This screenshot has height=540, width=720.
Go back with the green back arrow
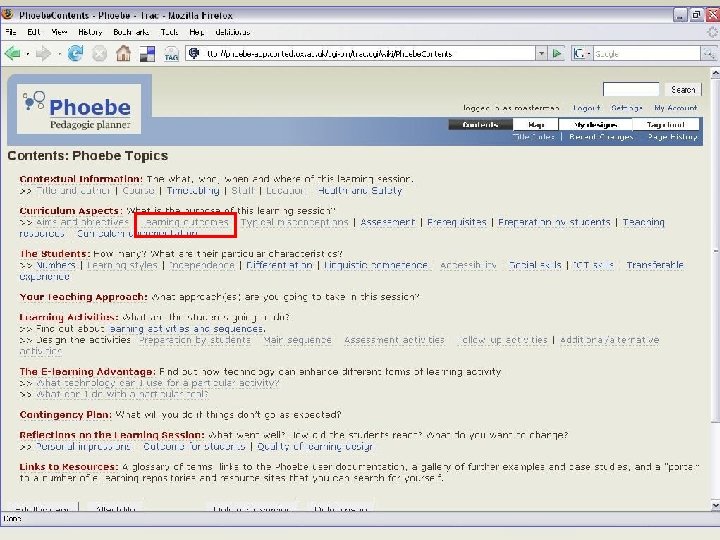click(12, 54)
